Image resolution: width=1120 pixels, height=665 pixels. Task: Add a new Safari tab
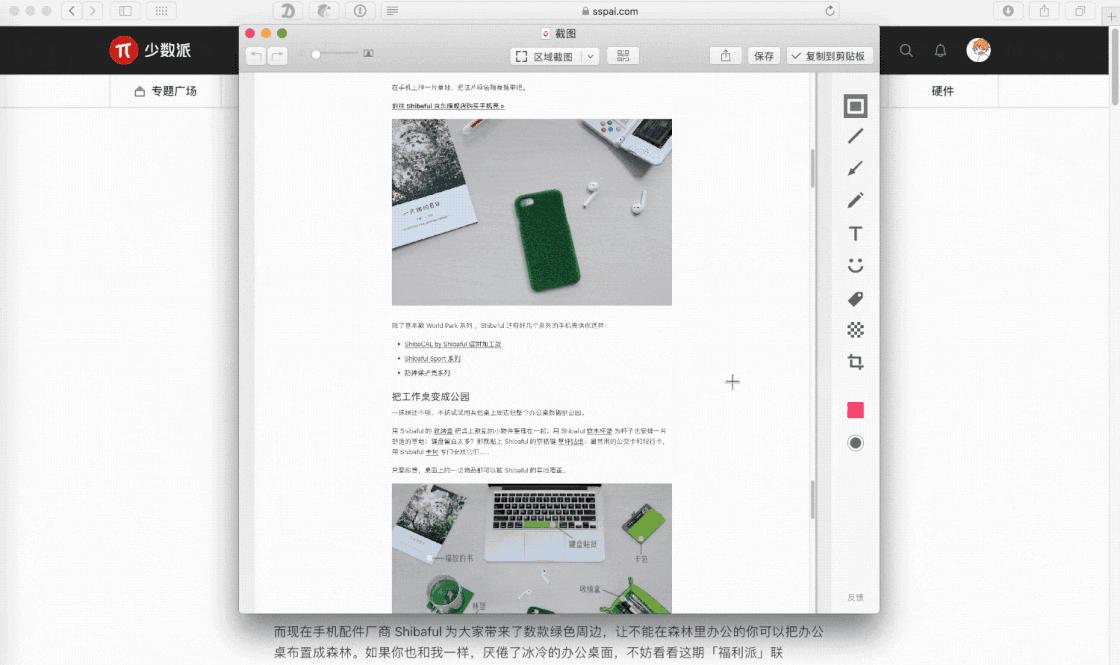point(1111,16)
